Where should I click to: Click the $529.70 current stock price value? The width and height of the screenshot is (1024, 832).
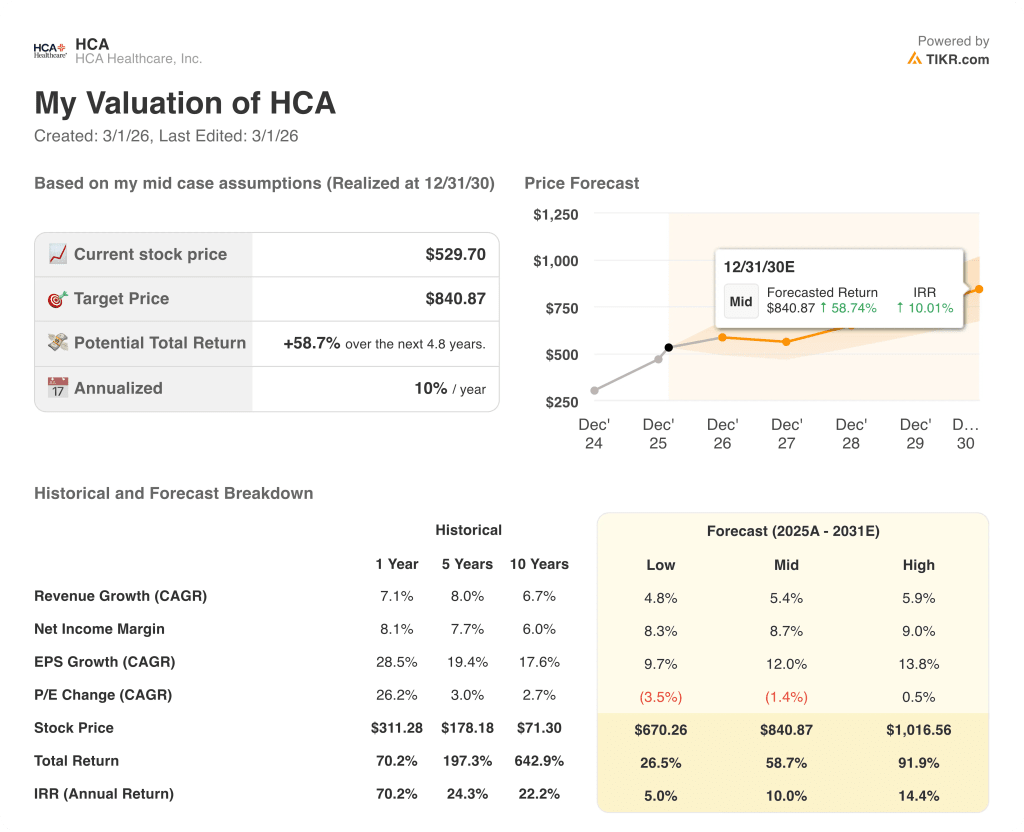[455, 254]
